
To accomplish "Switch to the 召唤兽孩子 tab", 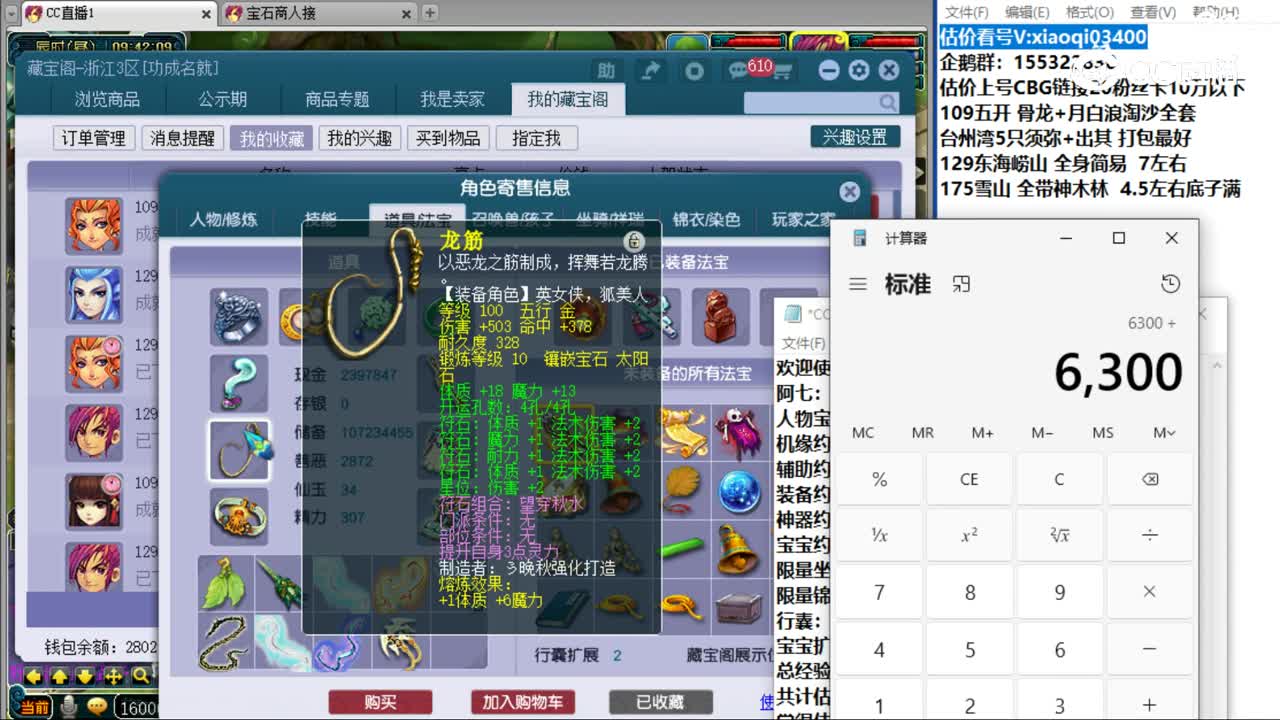I will click(514, 221).
